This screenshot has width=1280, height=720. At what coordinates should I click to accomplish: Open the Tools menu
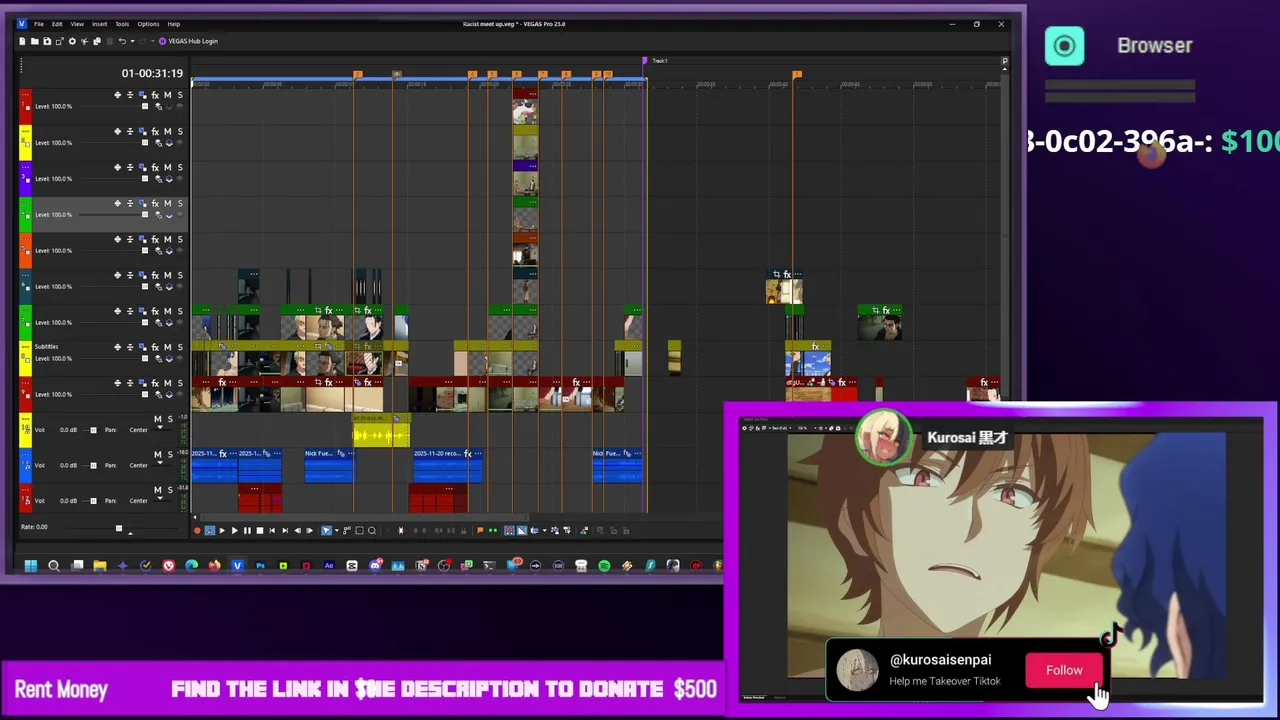[x=122, y=24]
